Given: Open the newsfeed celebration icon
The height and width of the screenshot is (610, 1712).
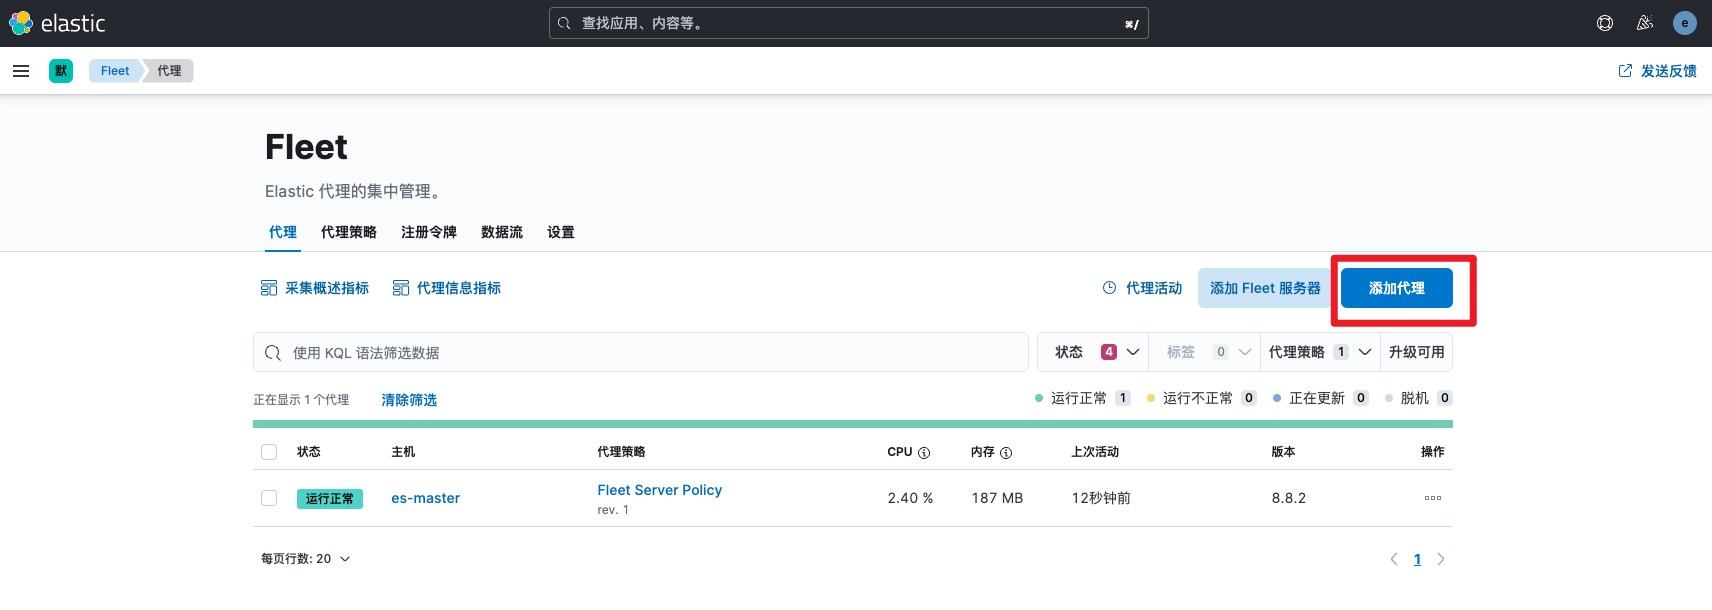Looking at the screenshot, I should point(1645,23).
